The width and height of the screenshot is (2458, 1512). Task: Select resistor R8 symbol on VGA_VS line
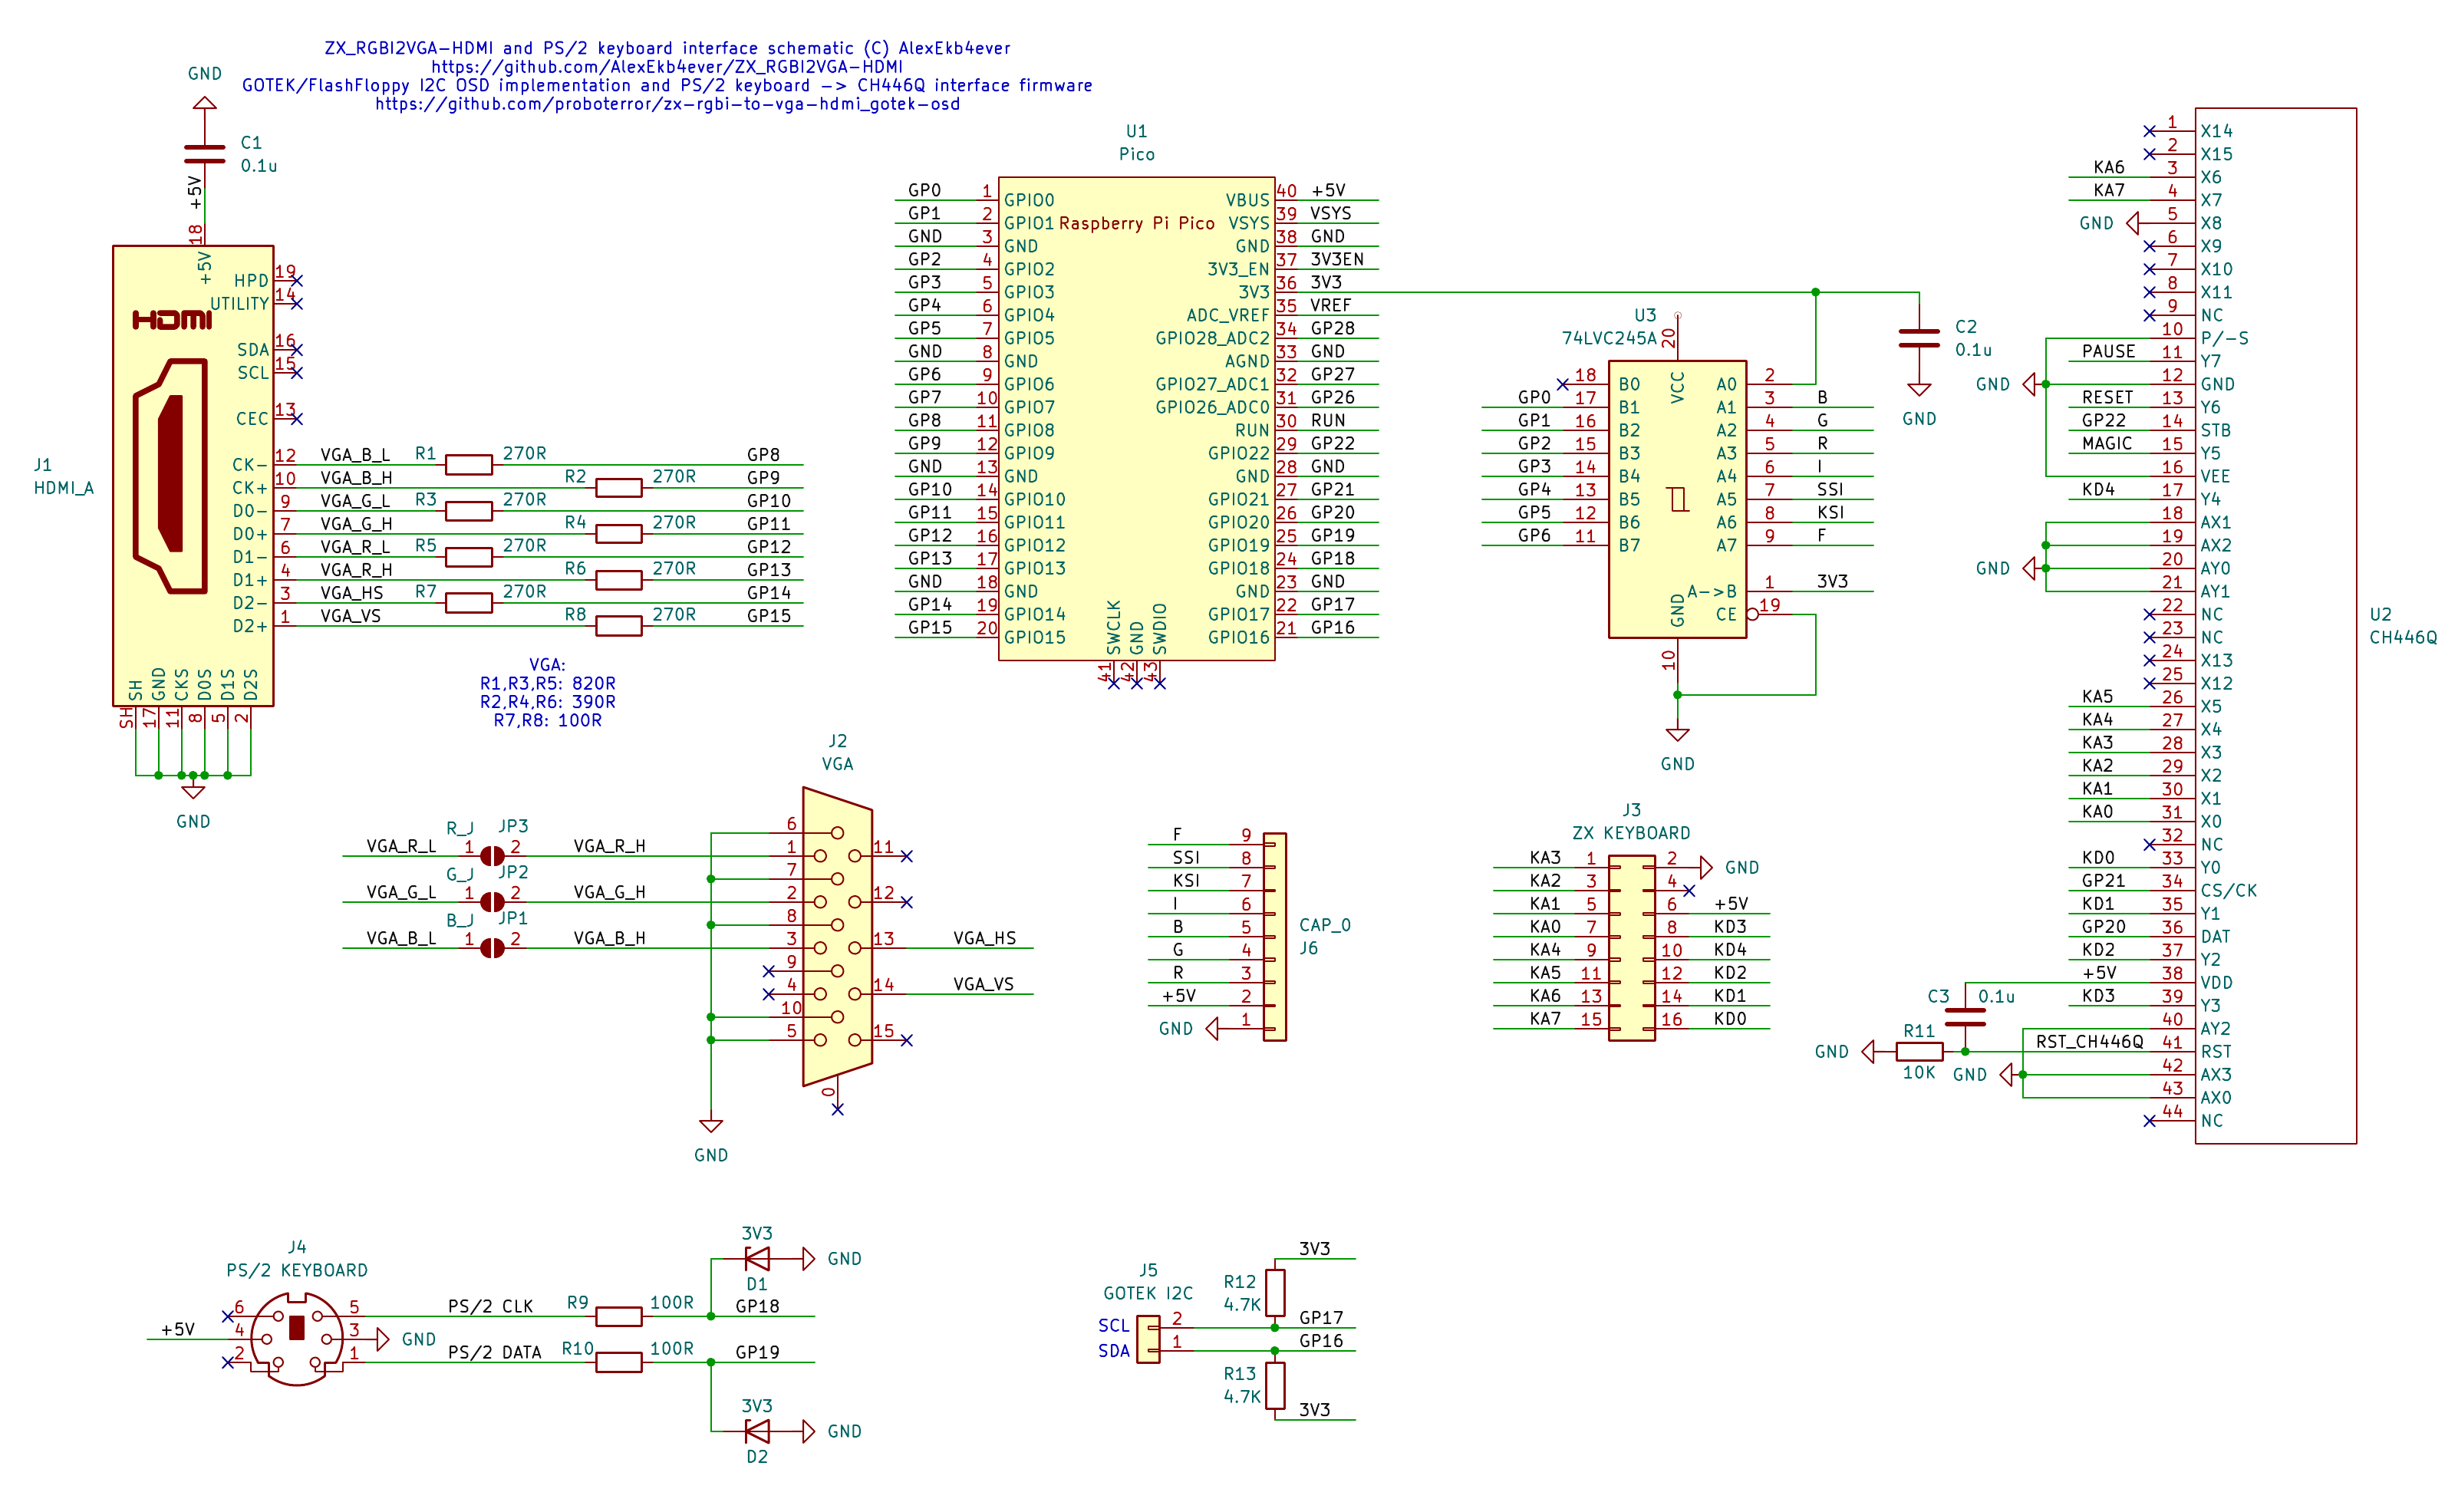click(x=618, y=627)
